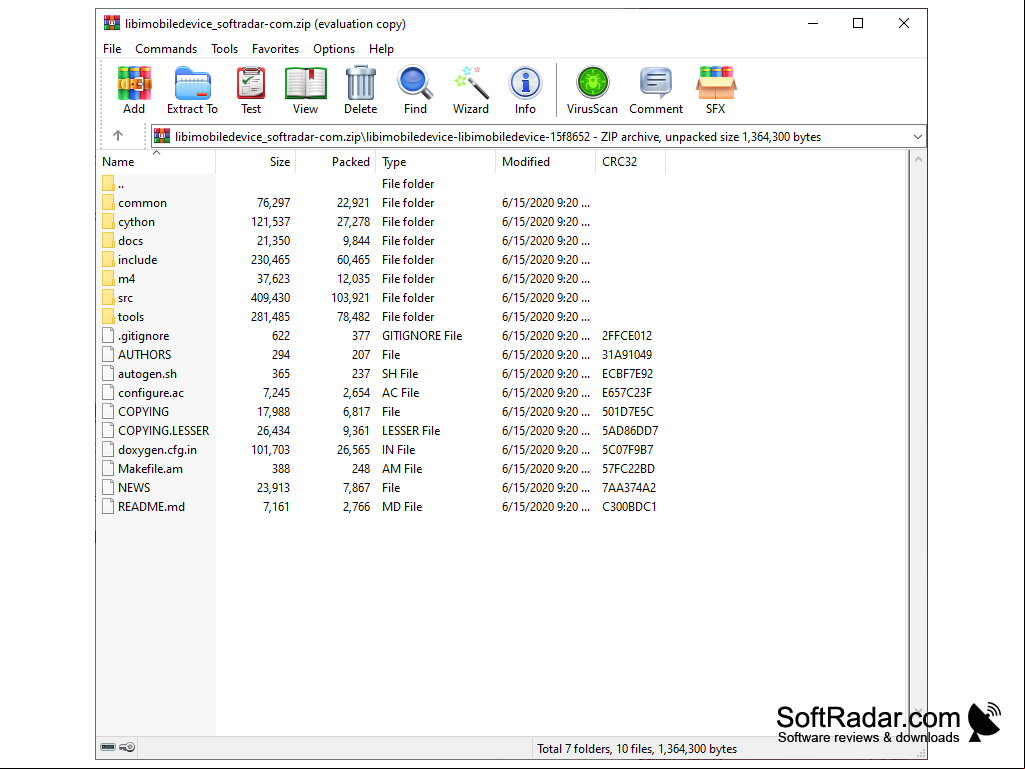Click CRC32 value 2FFCE012
This screenshot has width=1025, height=769.
(627, 335)
